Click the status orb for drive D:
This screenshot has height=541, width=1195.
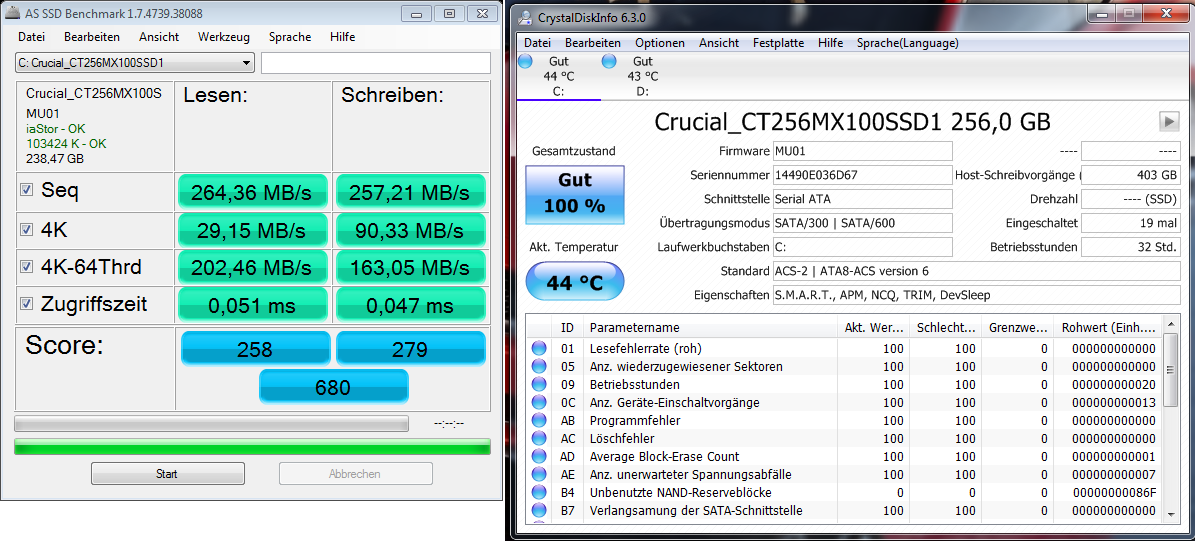(x=609, y=61)
